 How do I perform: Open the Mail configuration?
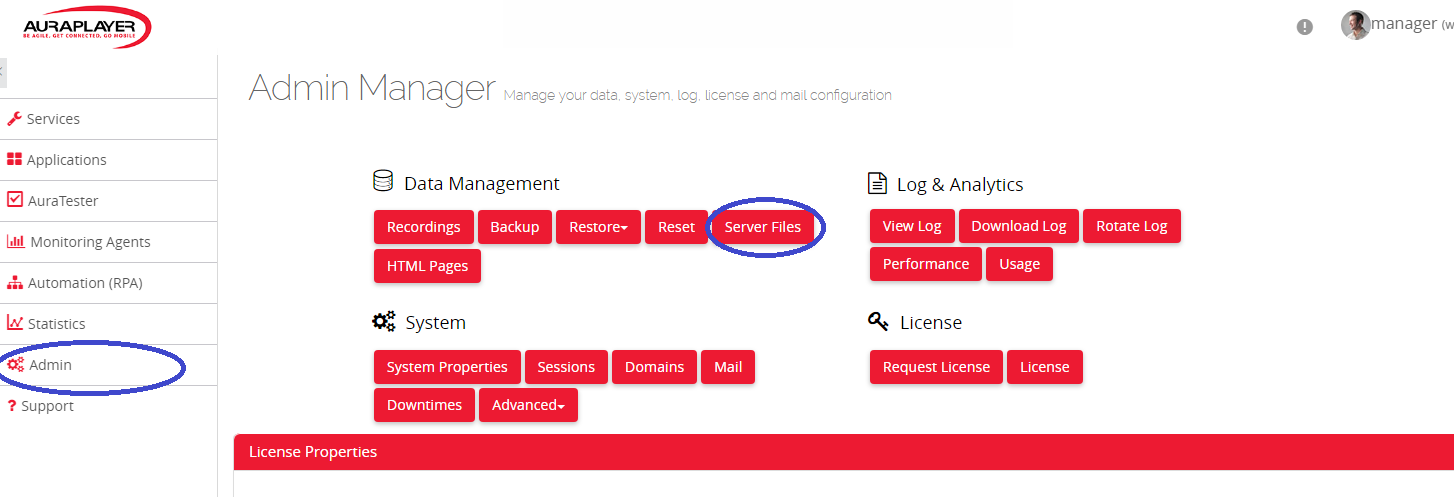[x=728, y=367]
